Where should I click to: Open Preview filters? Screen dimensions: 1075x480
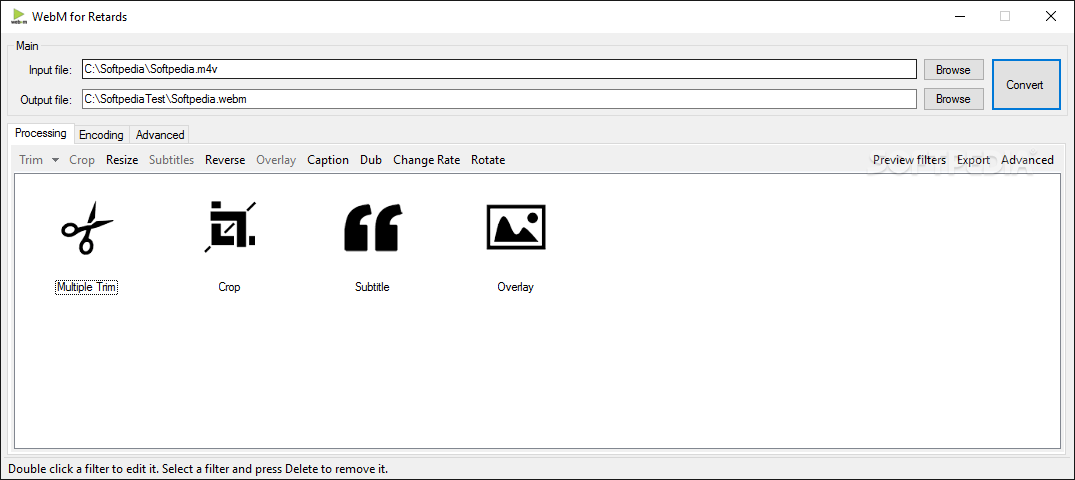909,160
